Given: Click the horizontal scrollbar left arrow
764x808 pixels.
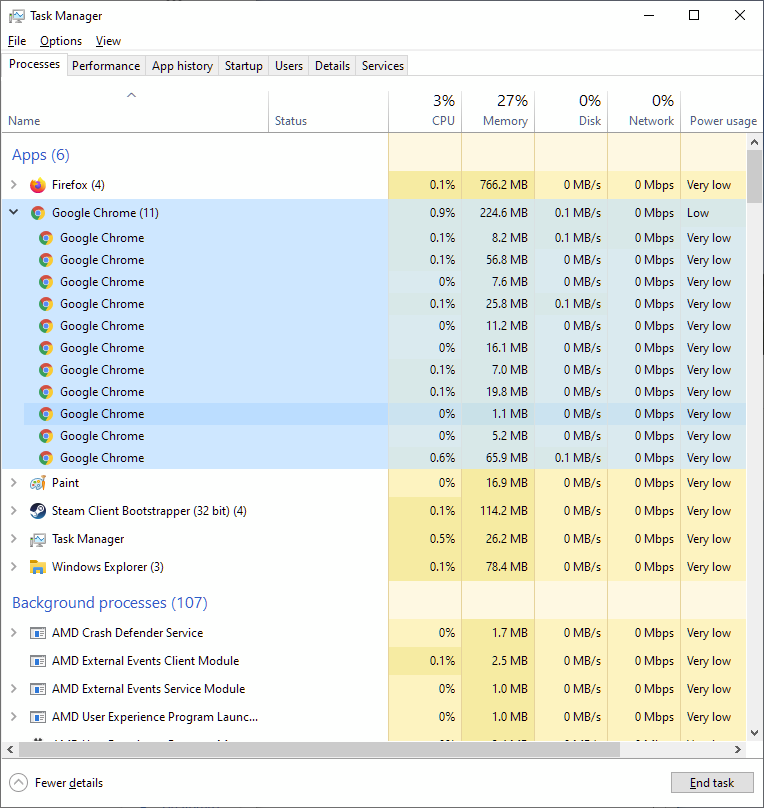Looking at the screenshot, I should [x=10, y=750].
